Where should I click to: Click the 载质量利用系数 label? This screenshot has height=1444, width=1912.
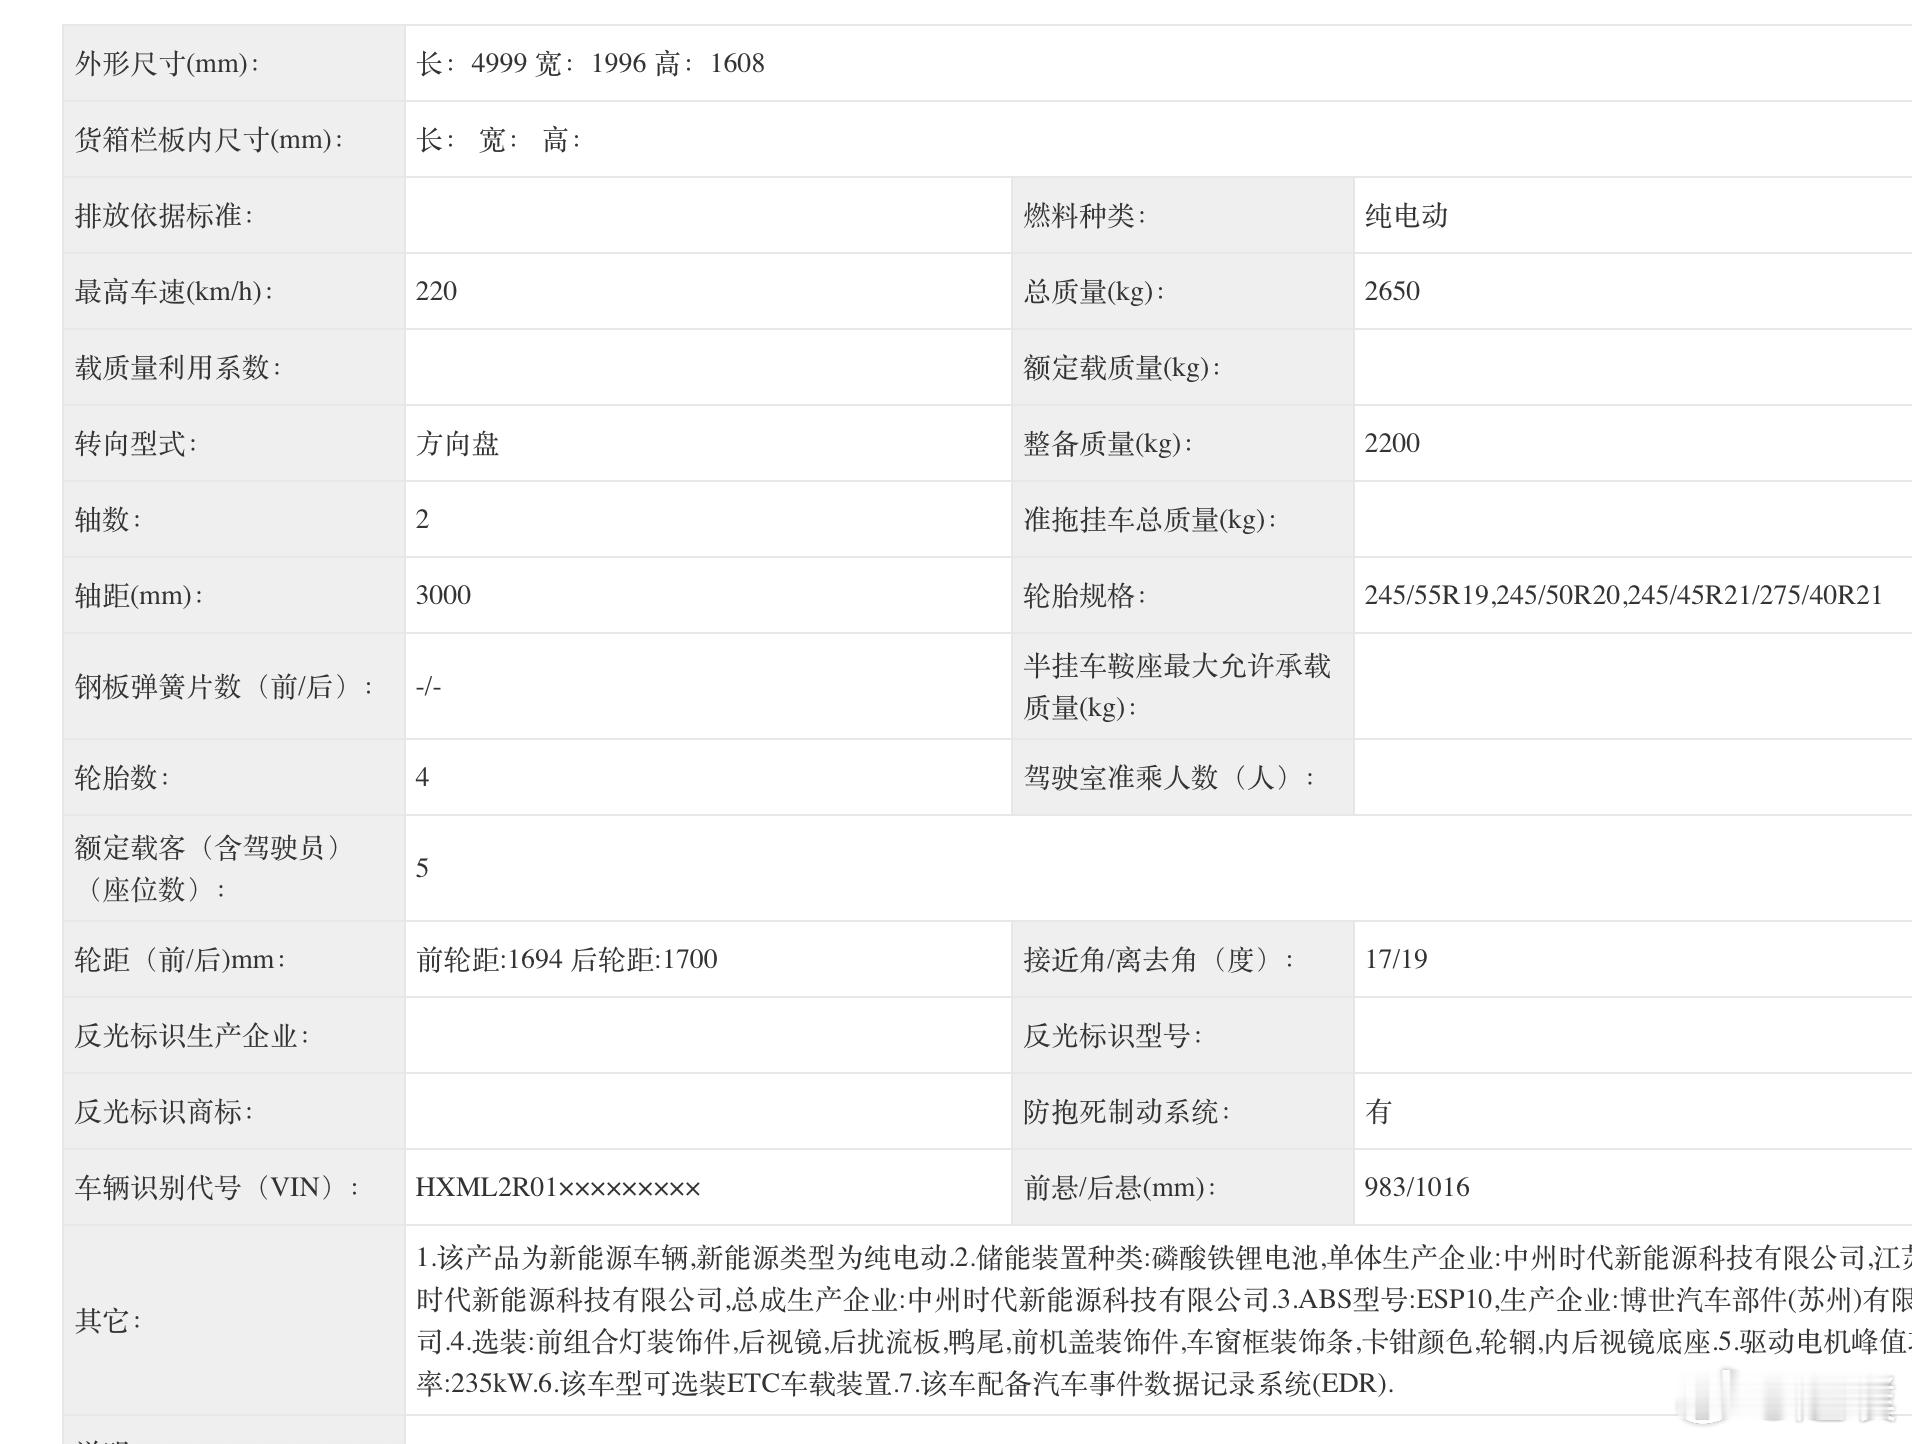pos(178,367)
